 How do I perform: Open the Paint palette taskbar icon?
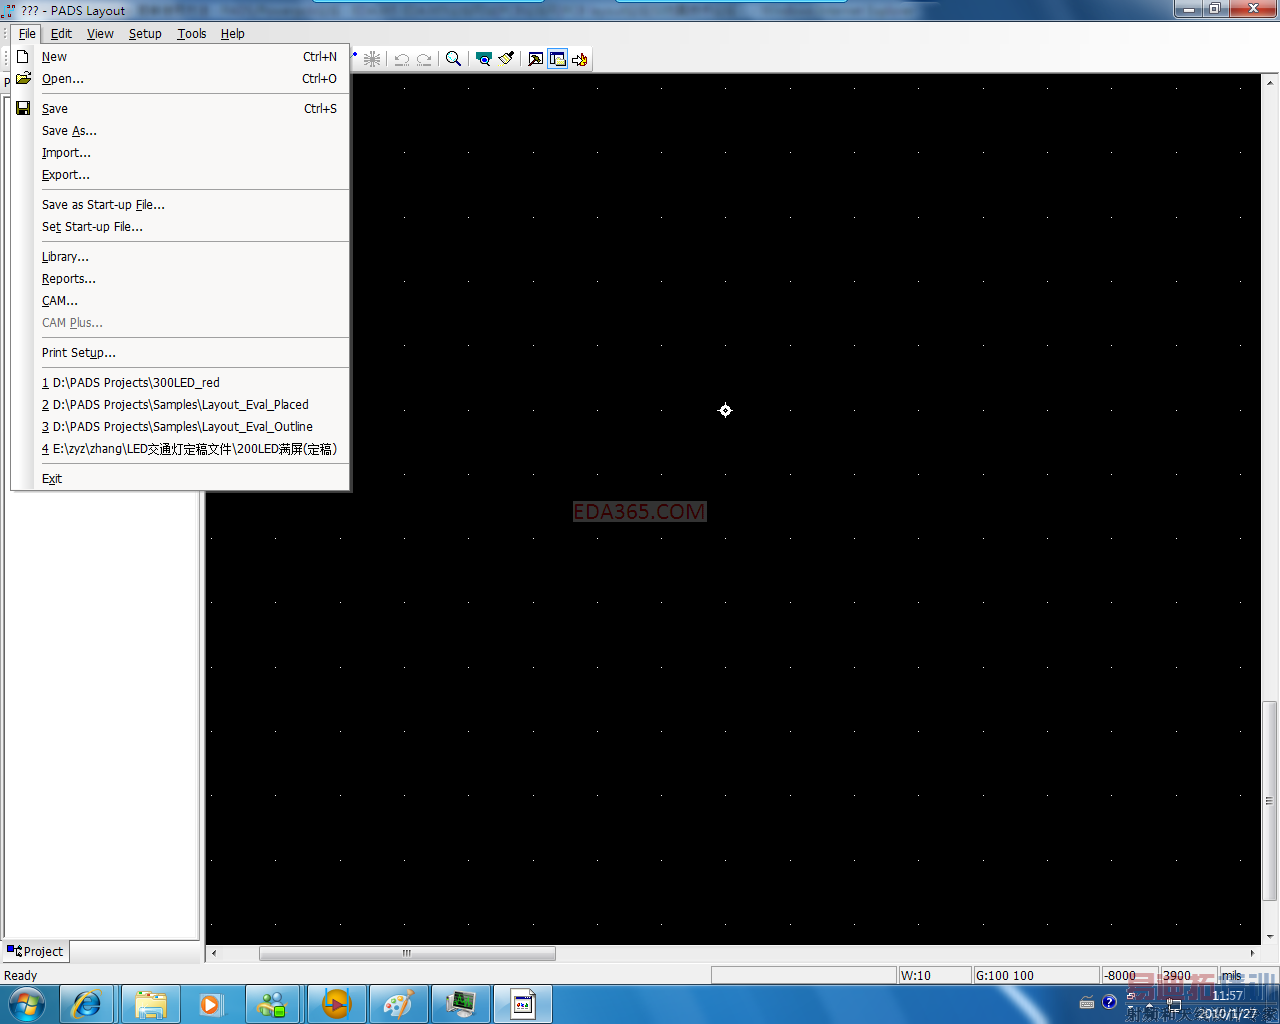click(398, 1004)
